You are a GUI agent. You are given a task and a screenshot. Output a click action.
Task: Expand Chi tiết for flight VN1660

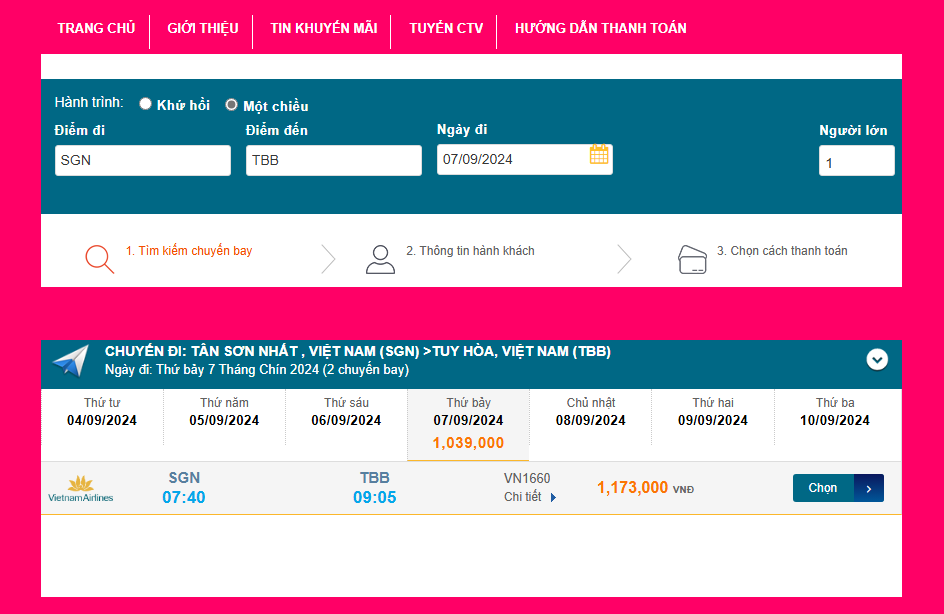pos(530,497)
